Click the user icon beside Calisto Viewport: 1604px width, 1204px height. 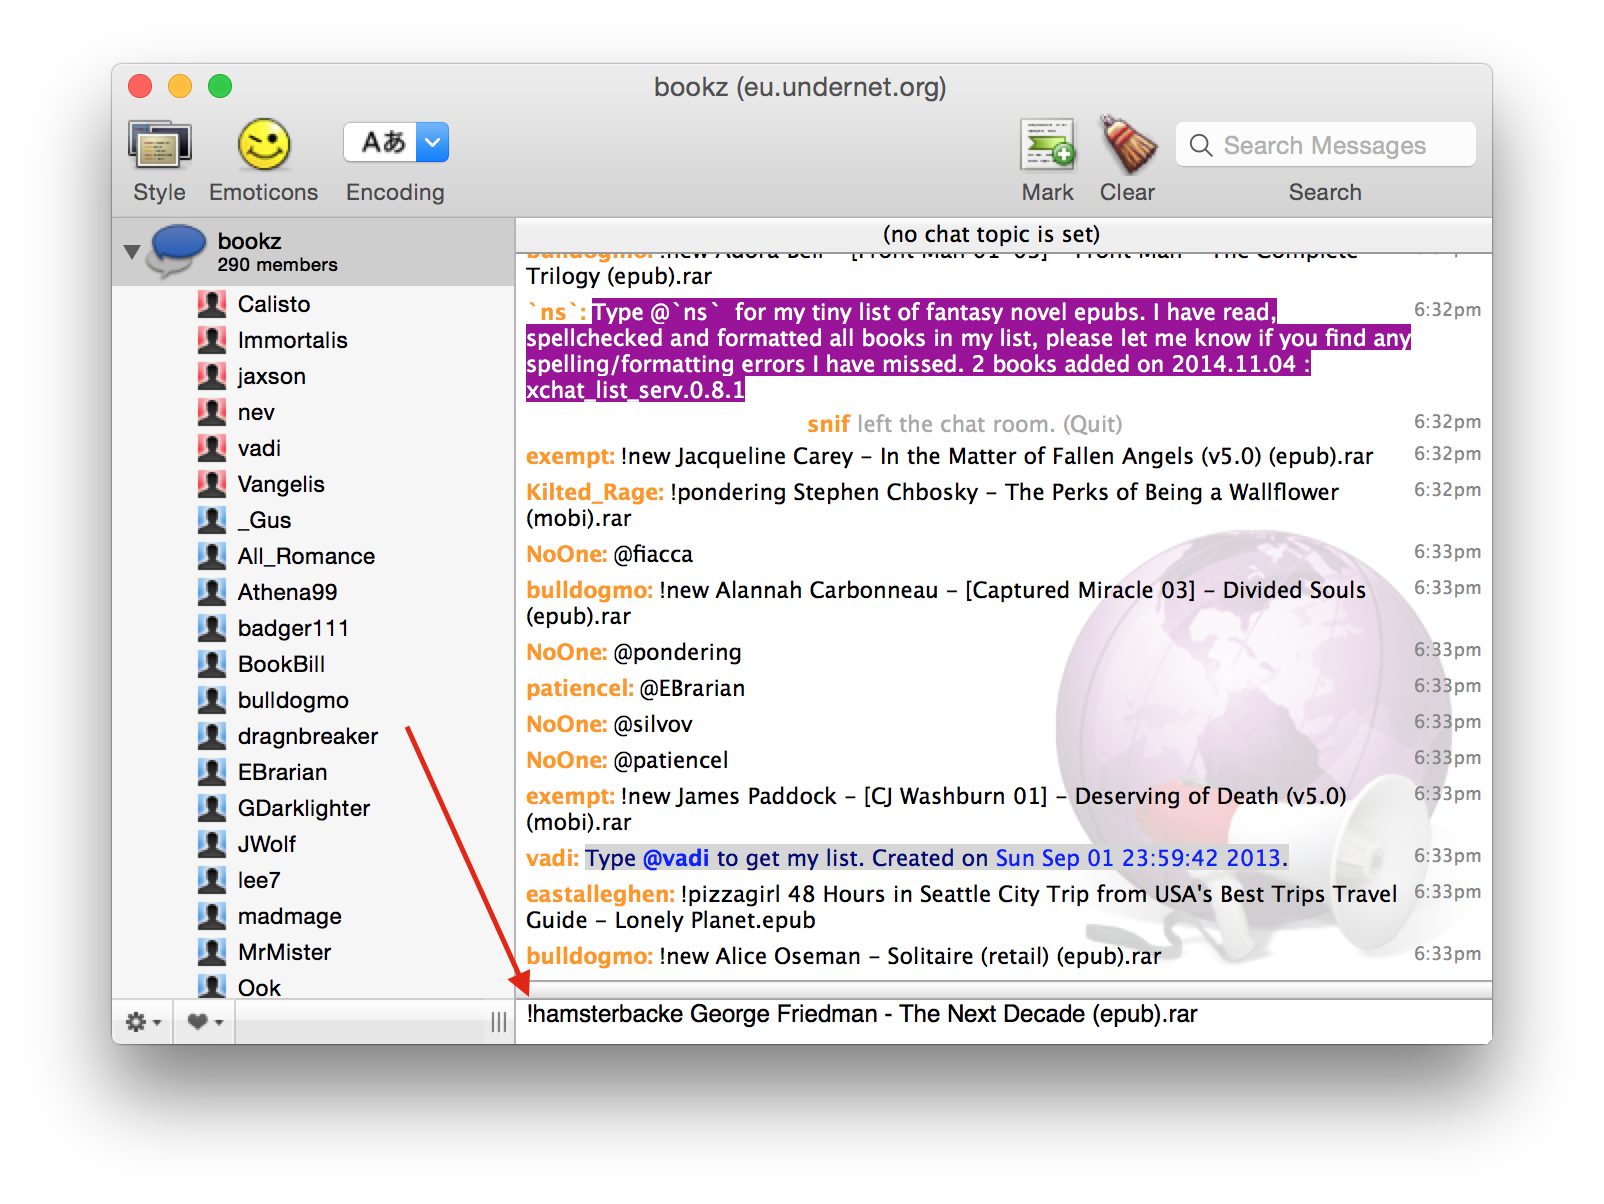coord(212,304)
